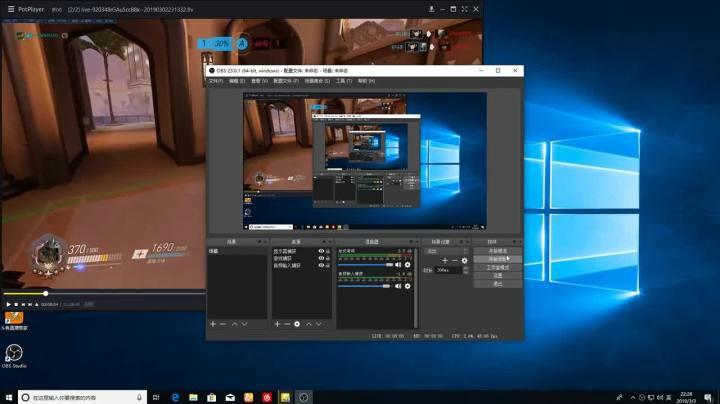Open the 文件(F) menu in OBS
This screenshot has width=720, height=404.
click(215, 81)
